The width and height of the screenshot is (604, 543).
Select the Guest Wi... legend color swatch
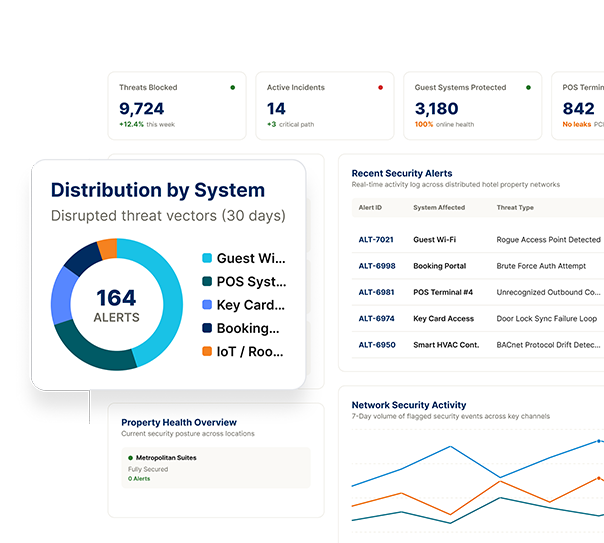[x=207, y=258]
